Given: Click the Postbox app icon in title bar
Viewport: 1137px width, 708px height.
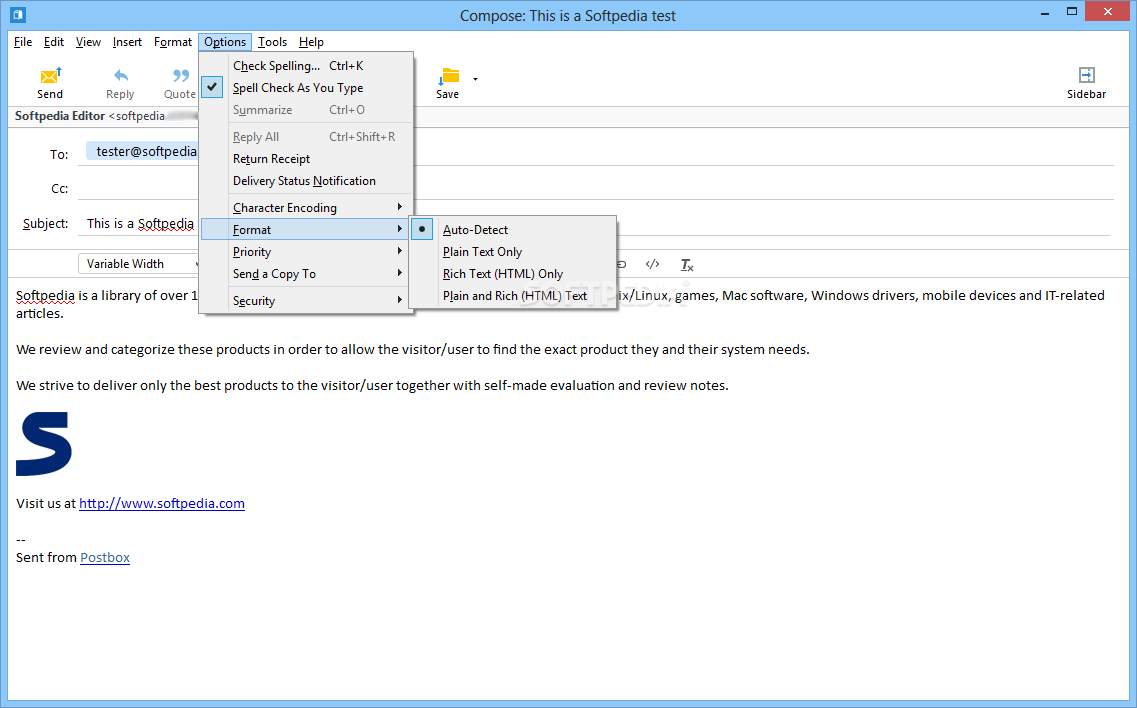Looking at the screenshot, I should [18, 15].
